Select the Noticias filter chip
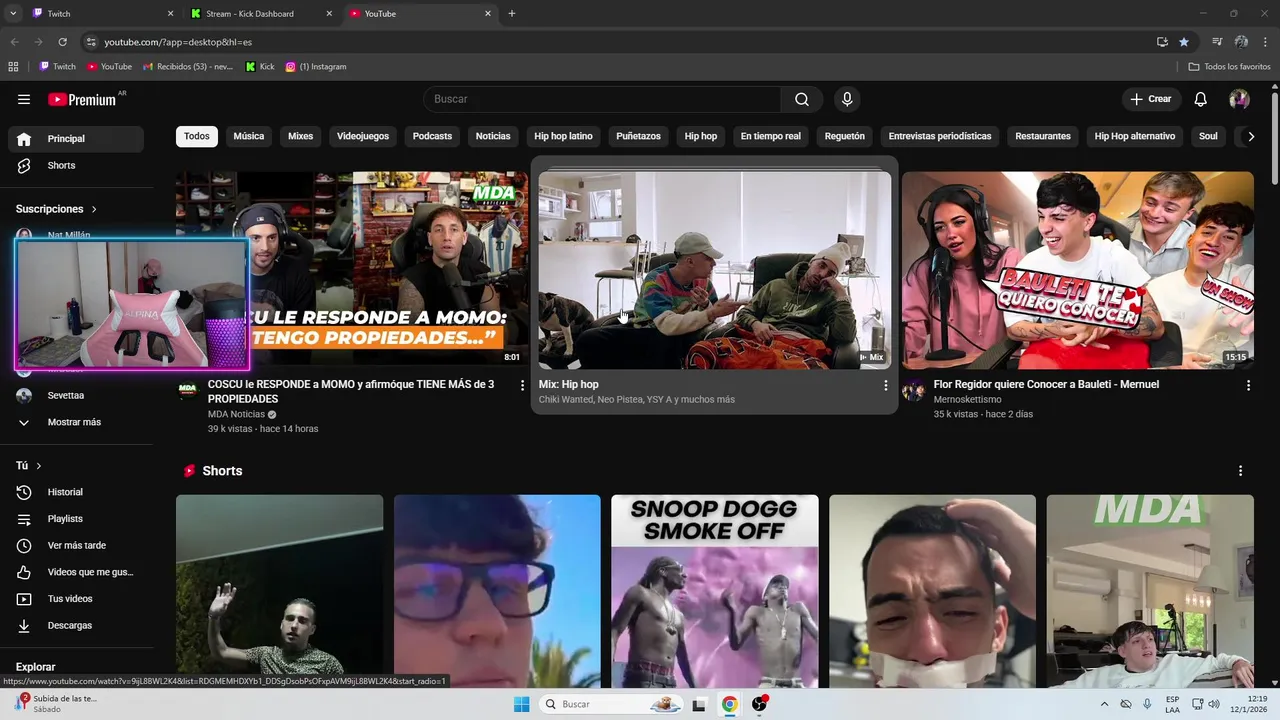The image size is (1280, 720). coord(493,136)
